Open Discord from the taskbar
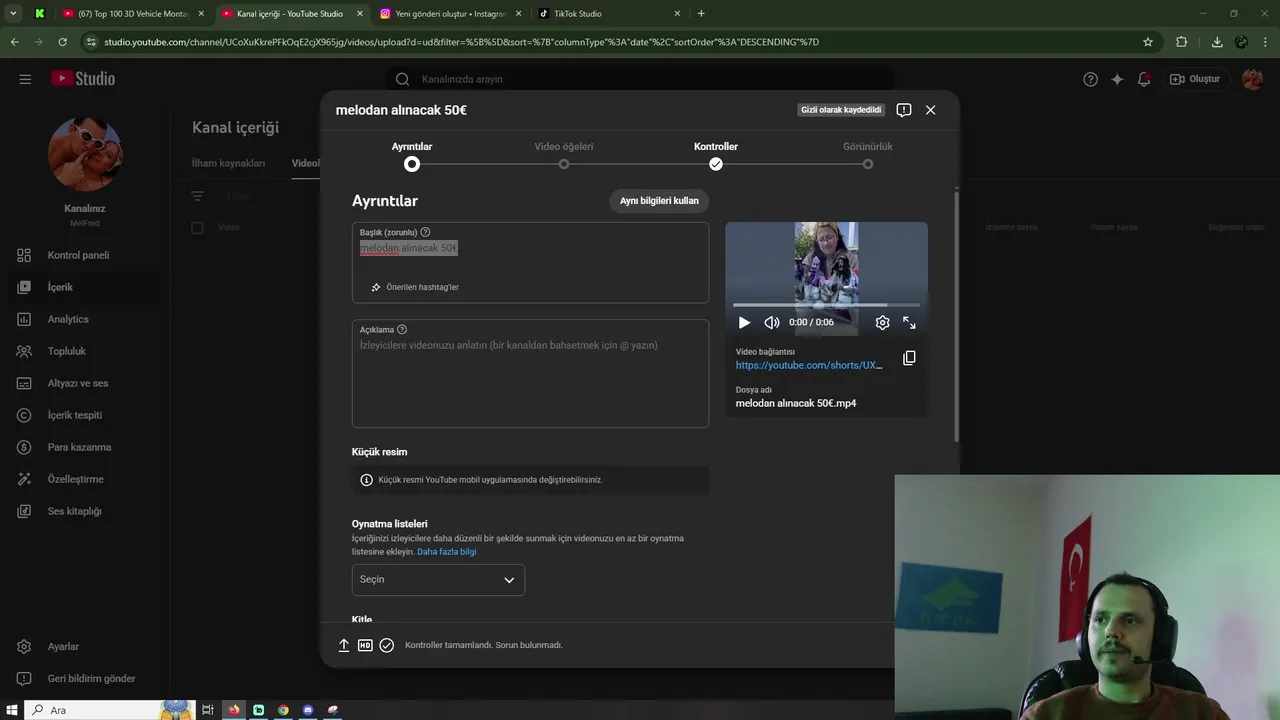Viewport: 1280px width, 720px height. click(x=308, y=710)
